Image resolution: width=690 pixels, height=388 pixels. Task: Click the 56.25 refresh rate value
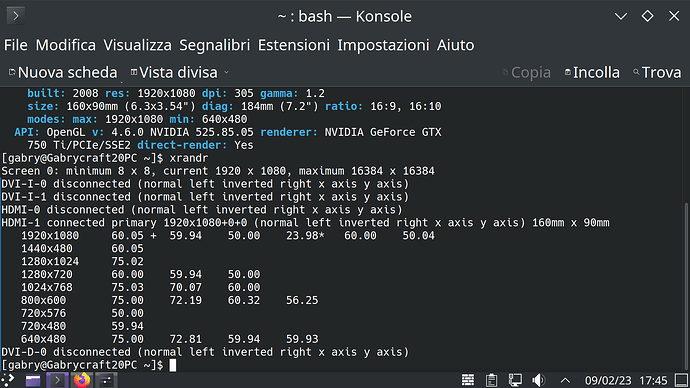tap(302, 300)
